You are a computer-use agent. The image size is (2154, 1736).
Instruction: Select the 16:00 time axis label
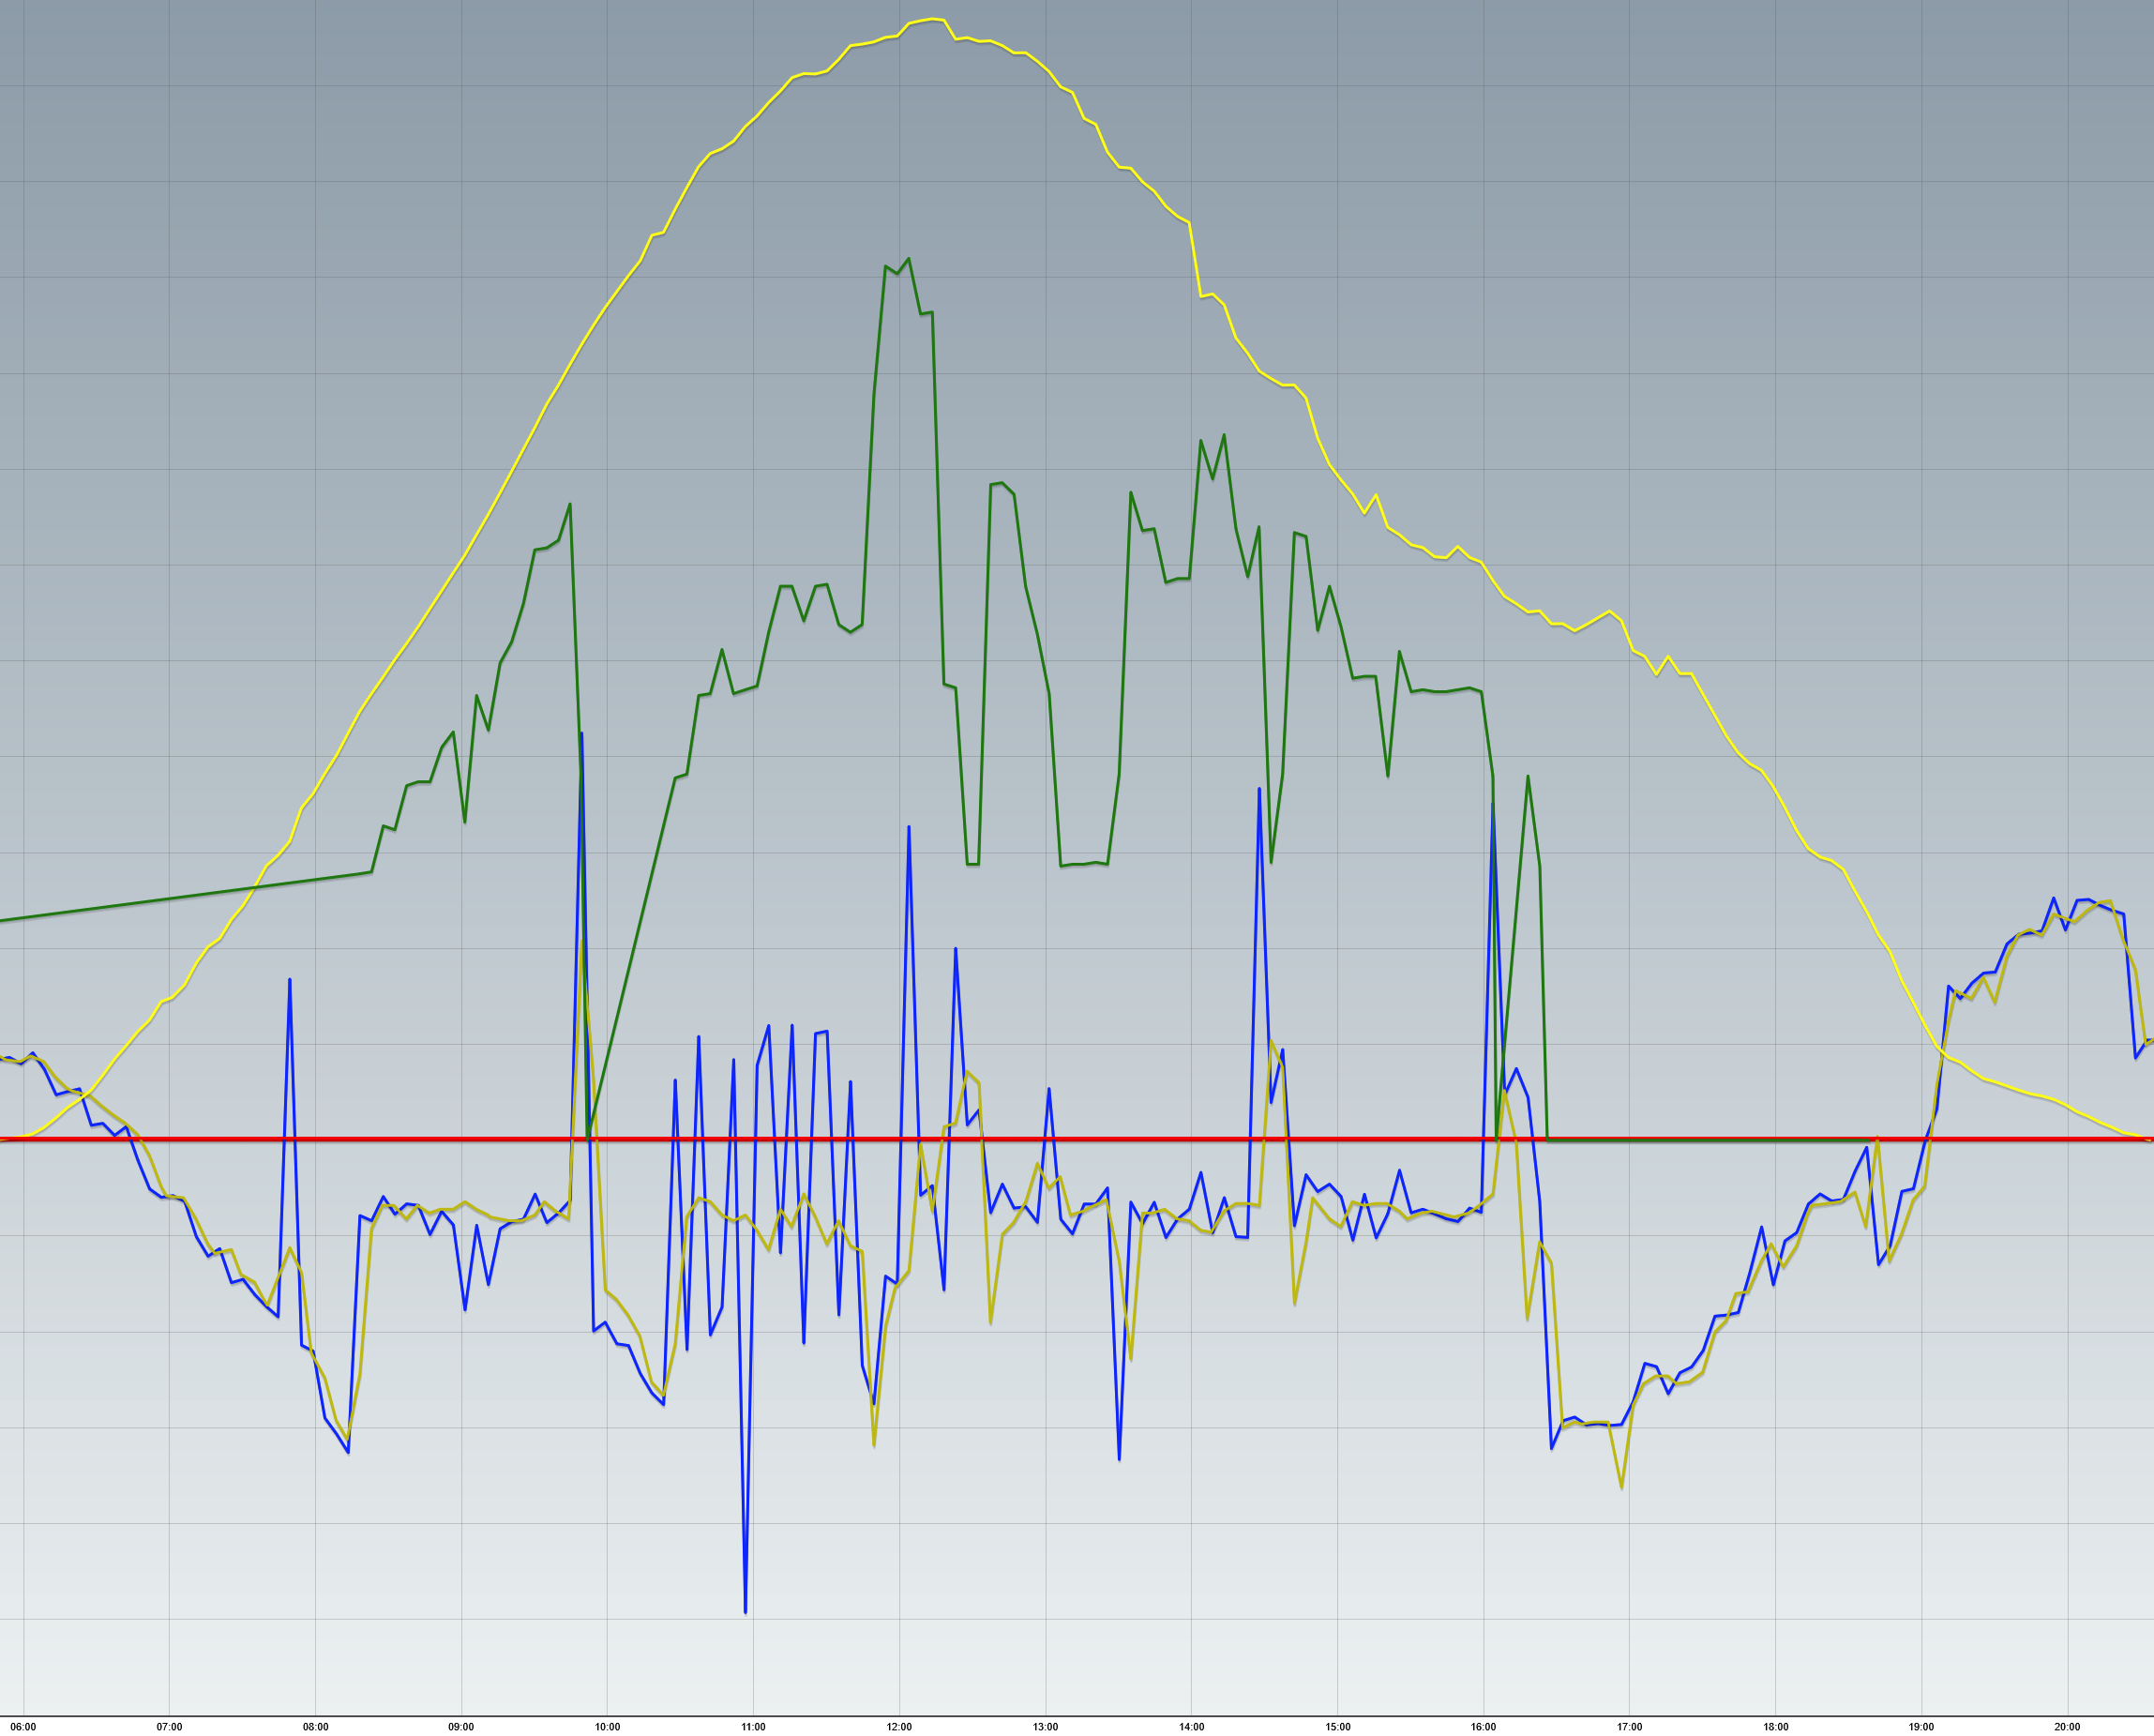[1483, 1727]
